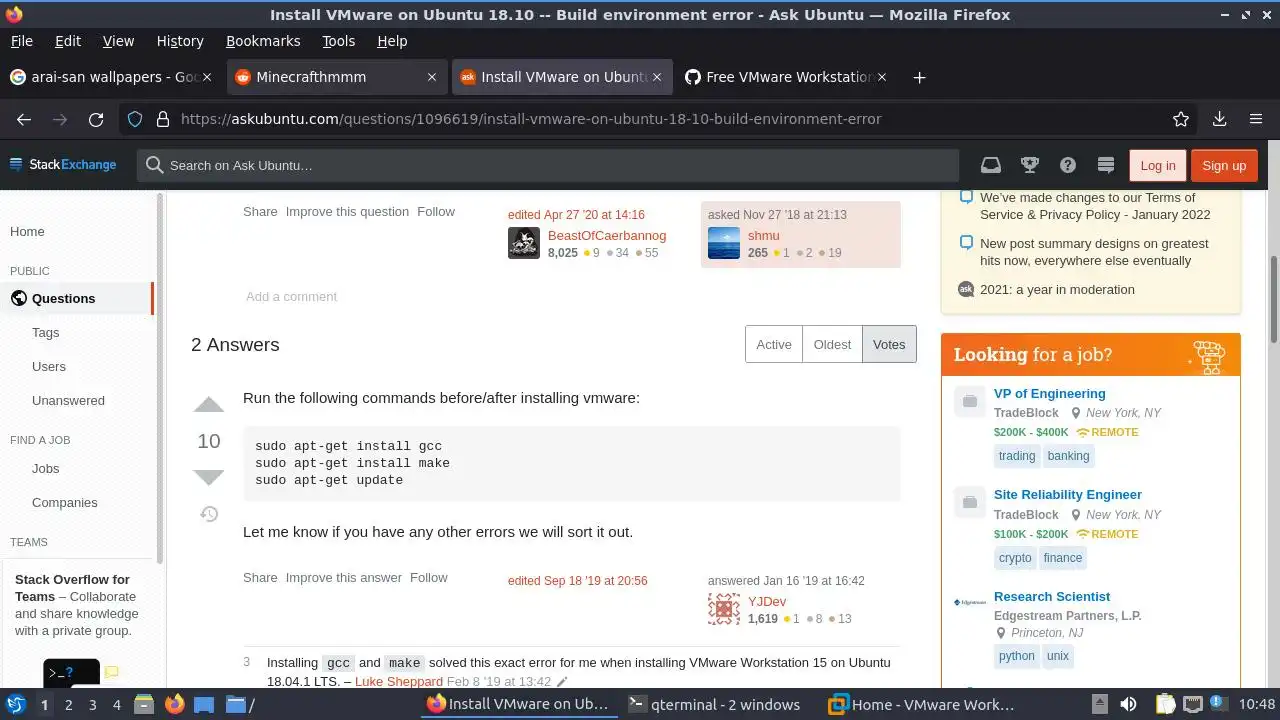Open the Site Reliability Engineer job listing
Viewport: 1280px width, 720px height.
1067,494
